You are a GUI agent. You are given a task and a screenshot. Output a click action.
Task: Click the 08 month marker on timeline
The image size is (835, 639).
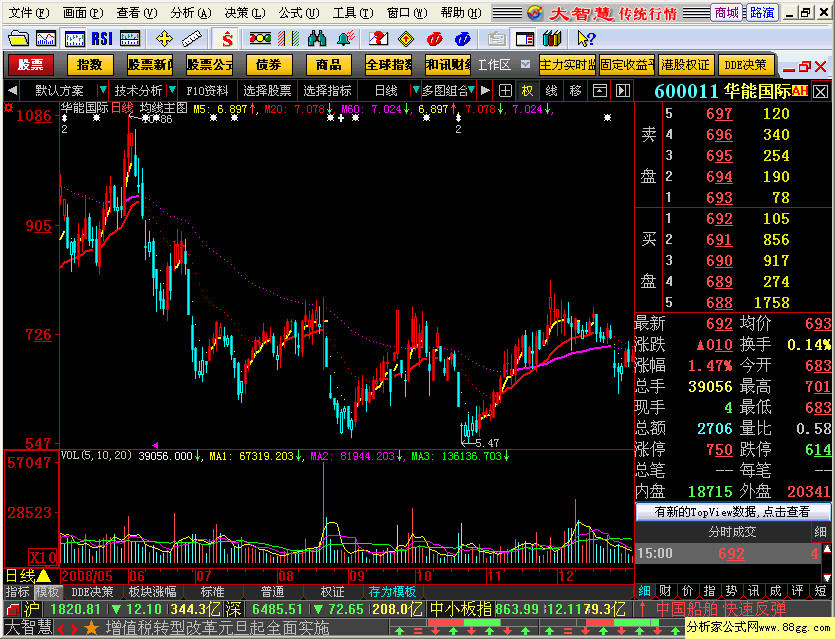click(x=286, y=576)
